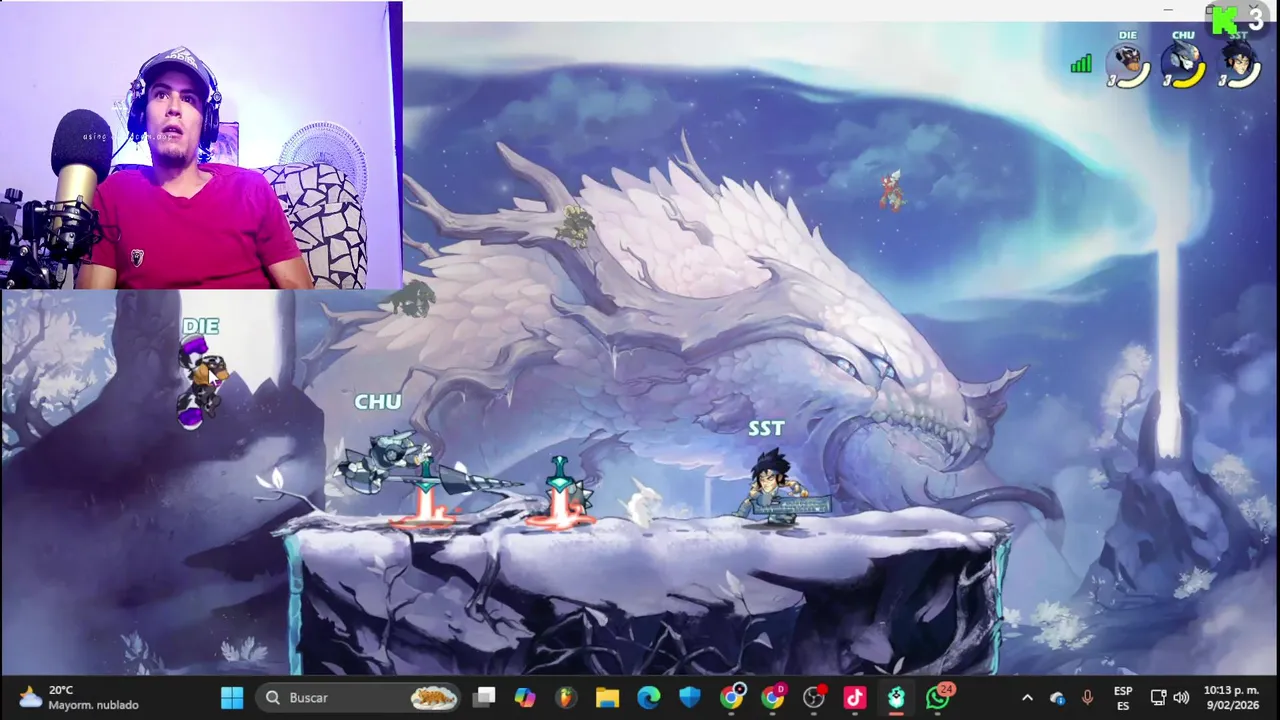This screenshot has height=720, width=1280.
Task: Click the green connection signal bars icon
Action: point(1081,64)
